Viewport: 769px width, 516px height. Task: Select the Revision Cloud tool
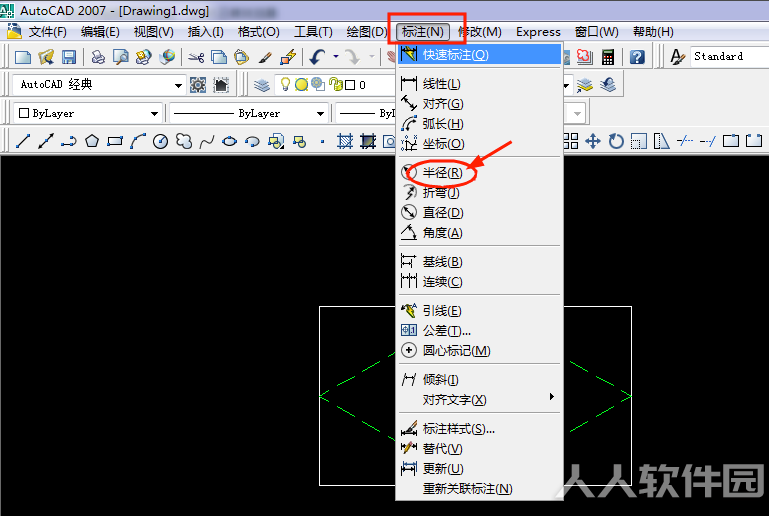pyautogui.click(x=184, y=141)
